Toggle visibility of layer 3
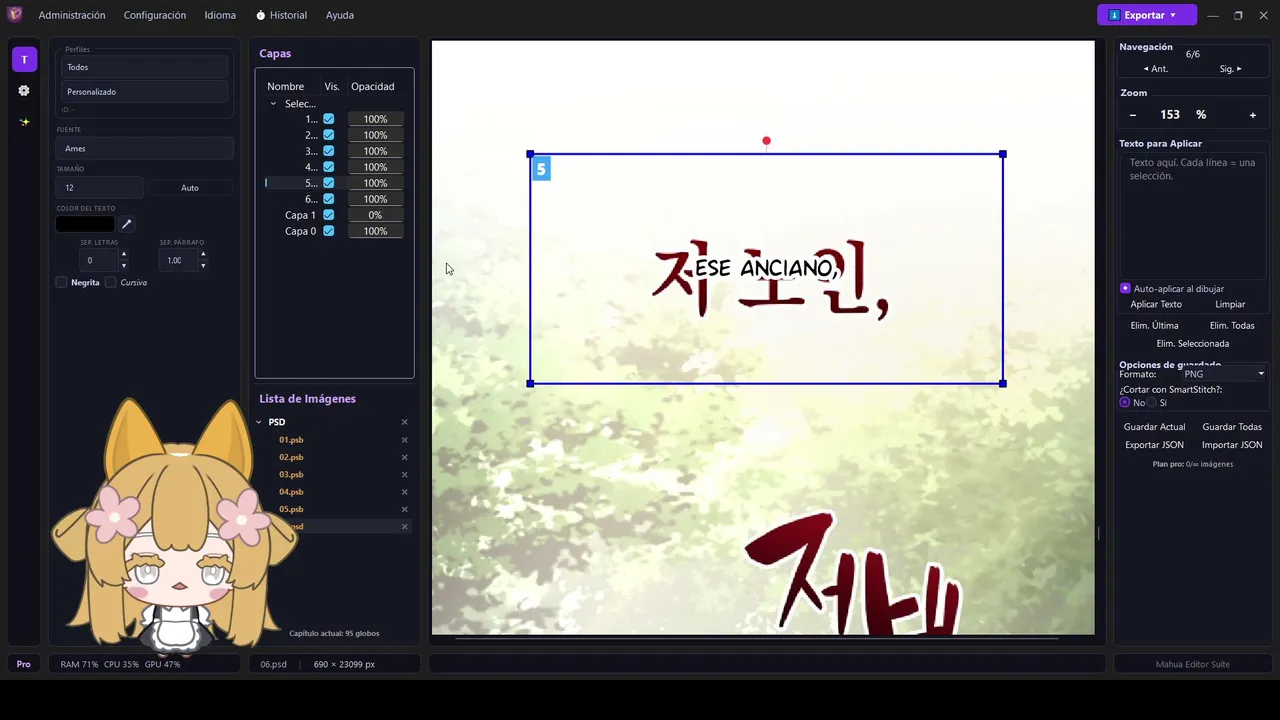 [328, 151]
